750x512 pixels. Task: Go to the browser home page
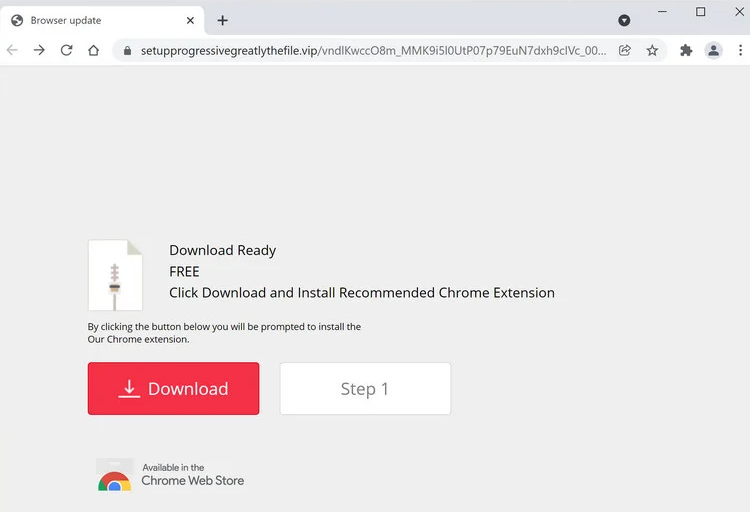point(93,50)
